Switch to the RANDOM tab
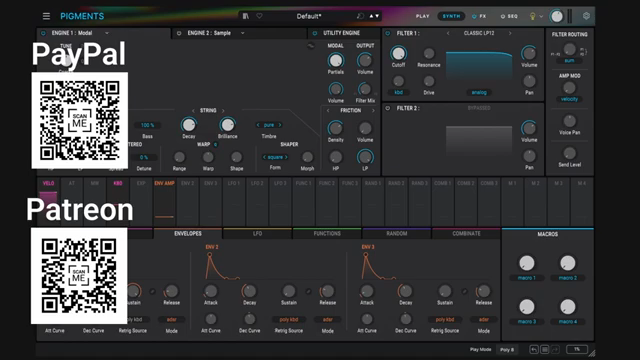This screenshot has width=640, height=360. (x=397, y=233)
